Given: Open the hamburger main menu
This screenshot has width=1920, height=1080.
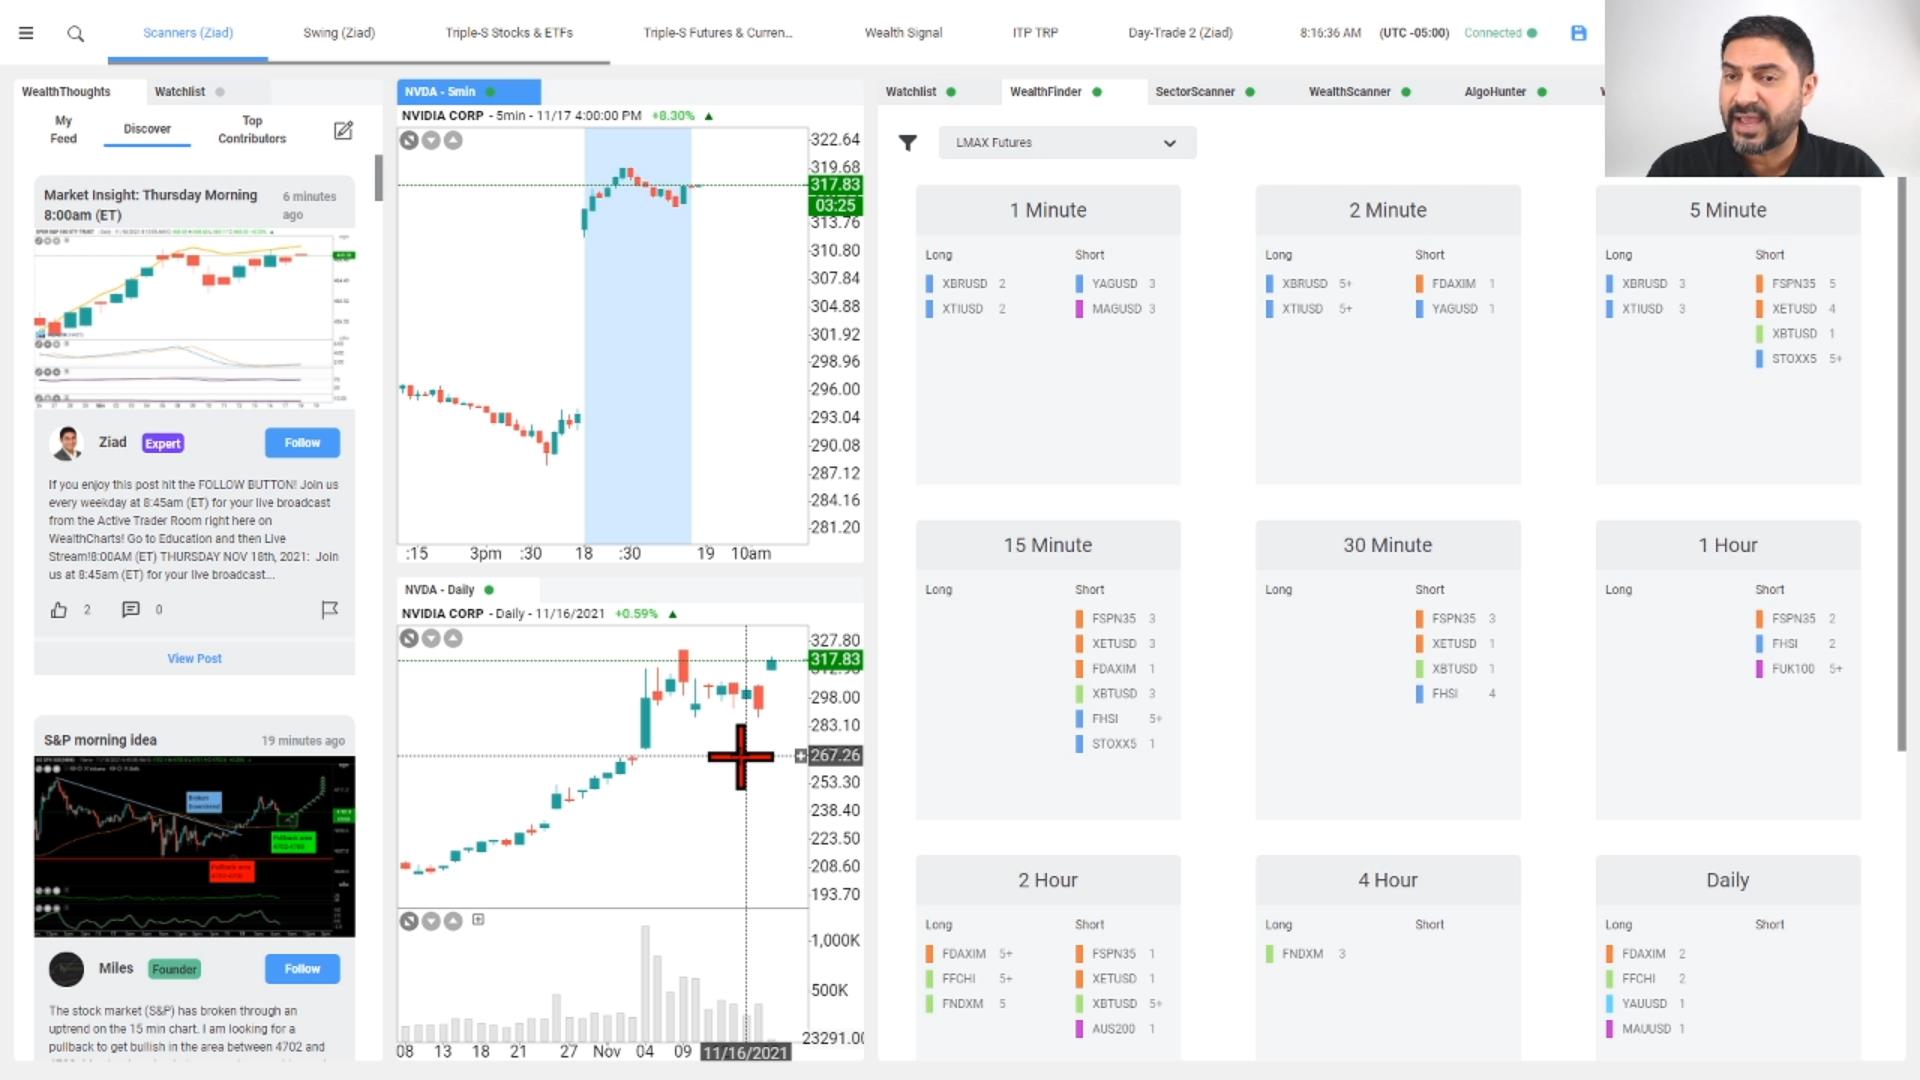Looking at the screenshot, I should click(x=26, y=33).
